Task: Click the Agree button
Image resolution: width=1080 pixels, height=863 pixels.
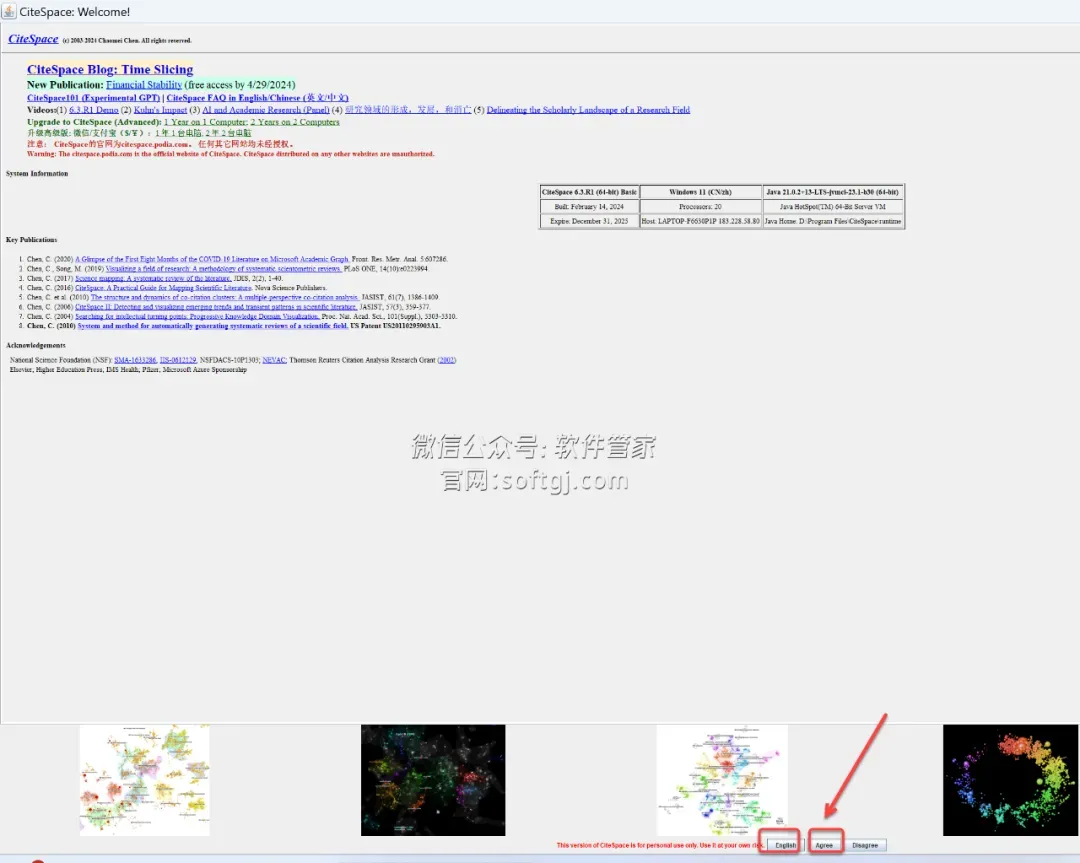Action: (824, 845)
